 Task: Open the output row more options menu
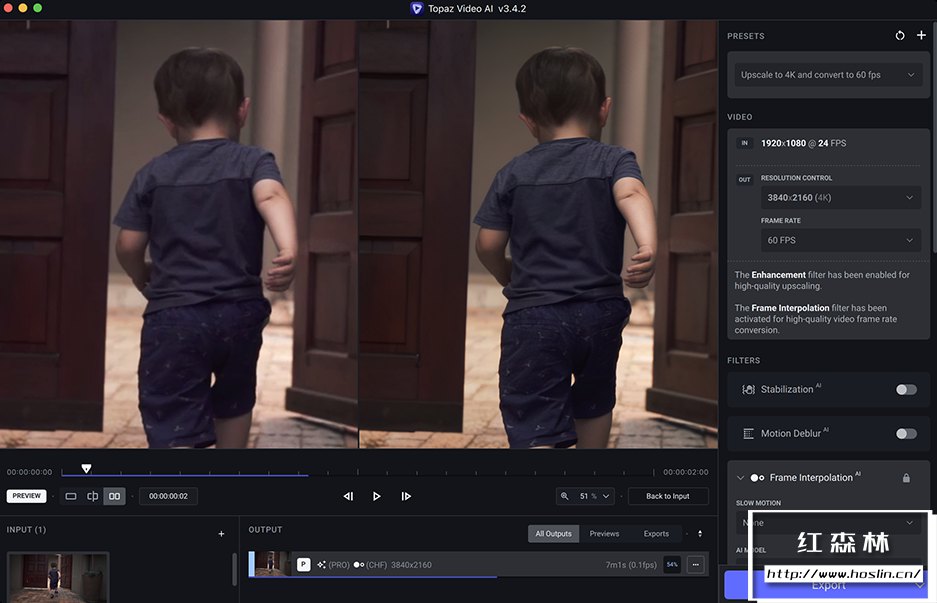click(696, 565)
